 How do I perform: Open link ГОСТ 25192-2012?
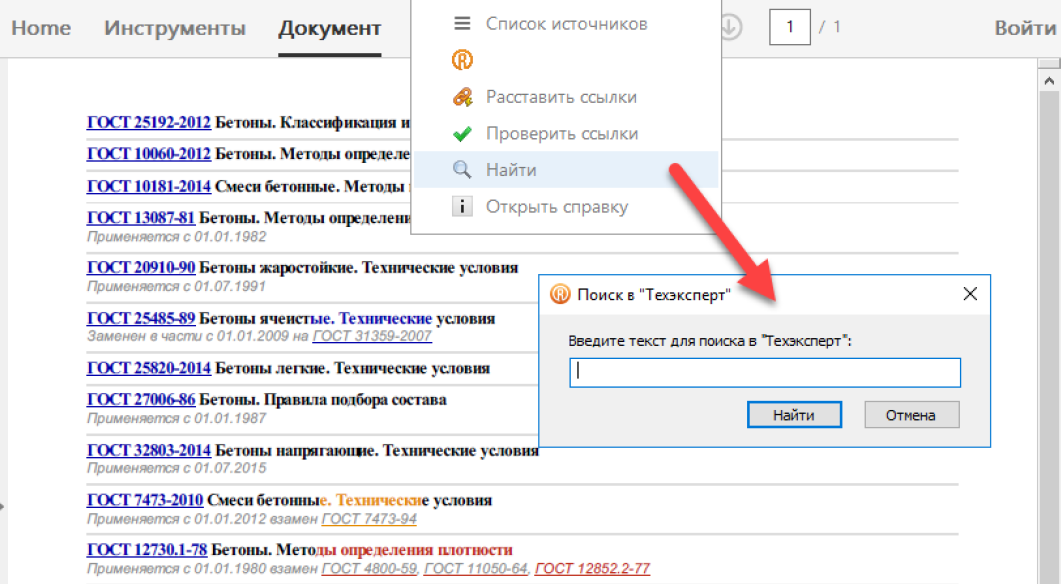click(149, 122)
